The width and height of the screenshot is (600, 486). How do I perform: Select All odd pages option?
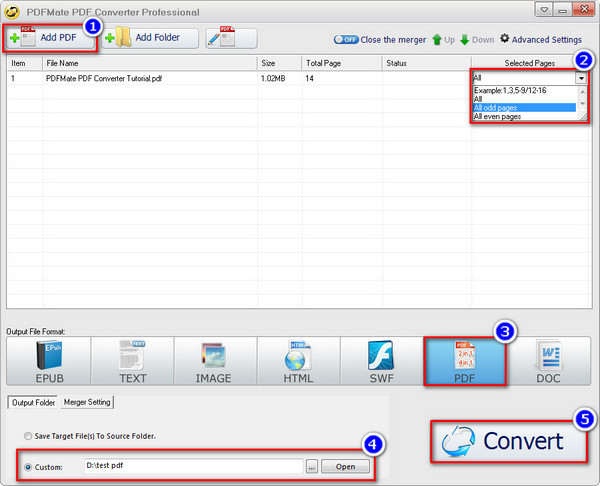(524, 108)
